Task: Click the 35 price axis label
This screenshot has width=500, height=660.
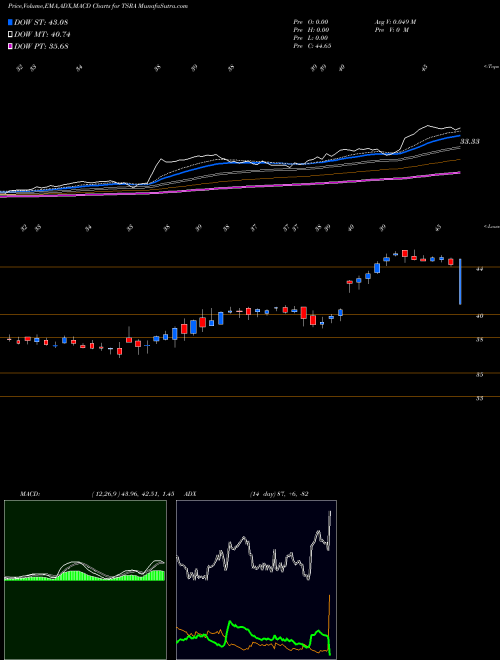Action: pos(479,375)
